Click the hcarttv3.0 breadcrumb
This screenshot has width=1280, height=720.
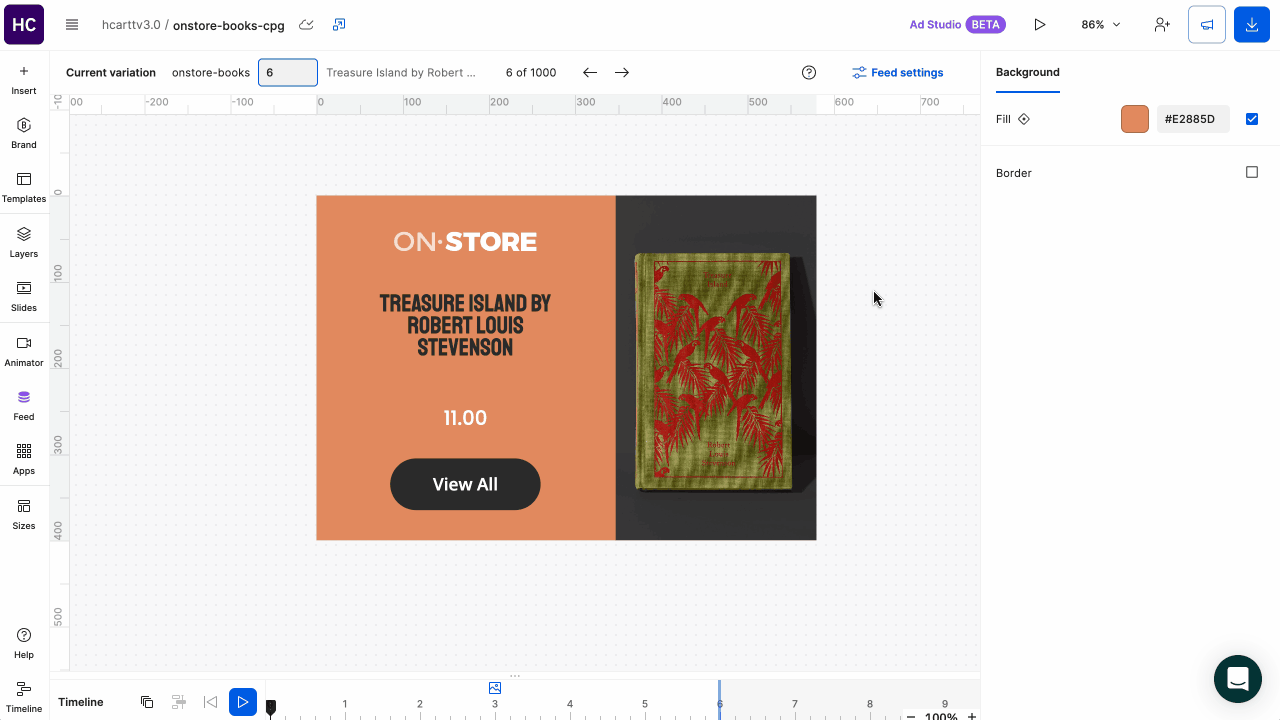point(131,25)
